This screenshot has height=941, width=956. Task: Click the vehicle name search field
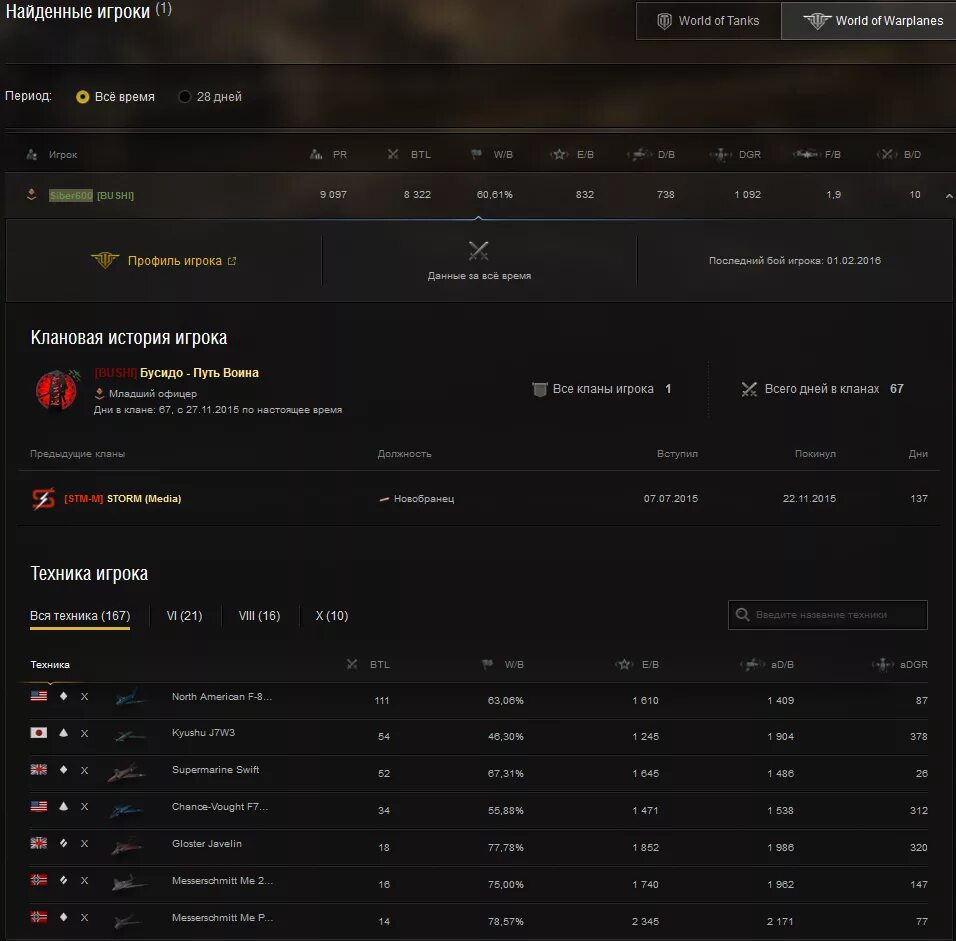828,615
